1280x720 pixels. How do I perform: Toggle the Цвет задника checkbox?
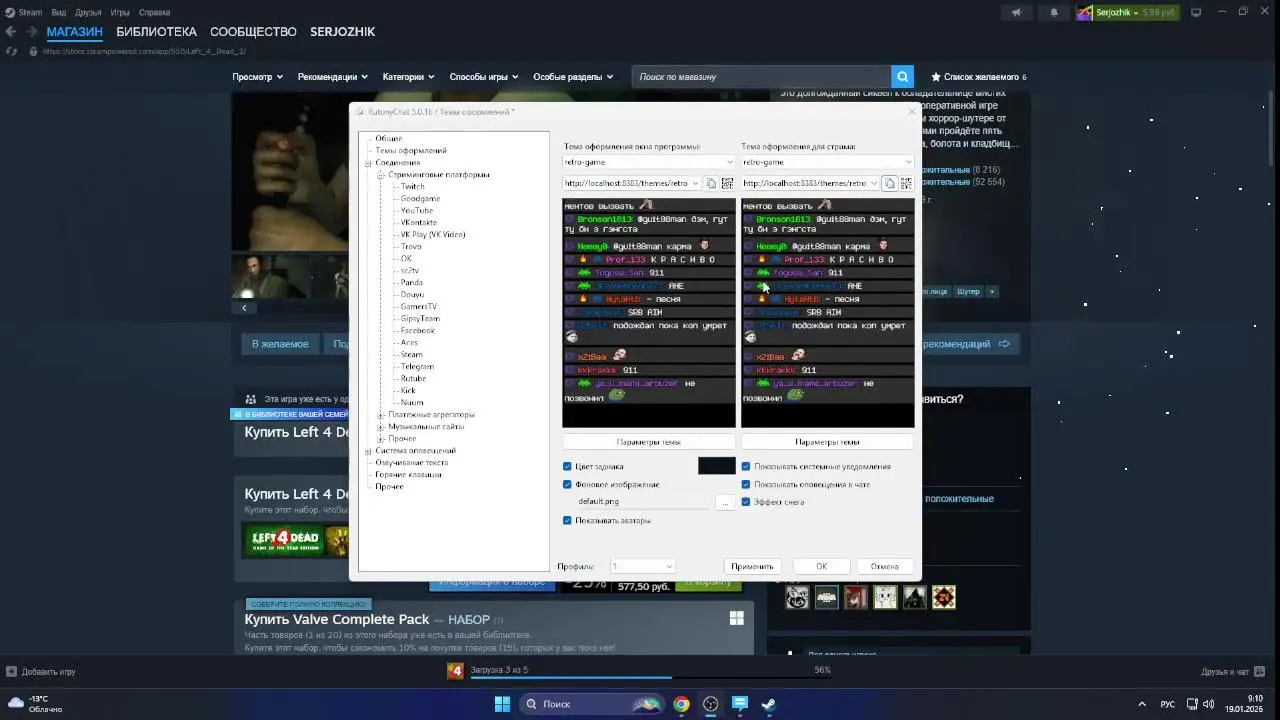click(567, 466)
